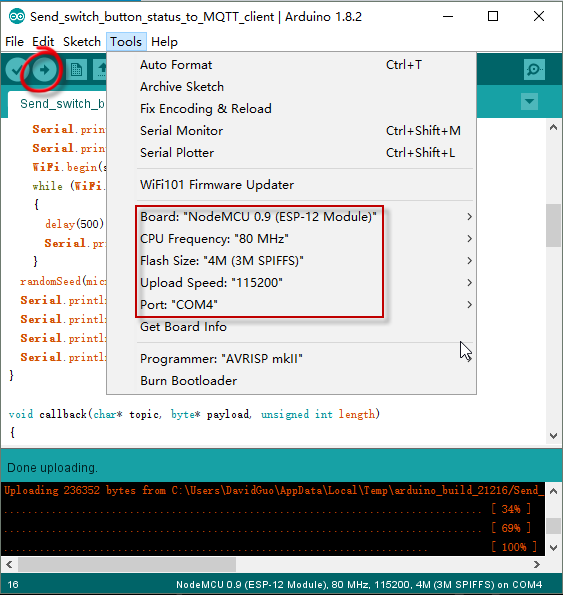The height and width of the screenshot is (595, 563).
Task: Click Get Board Info
Action: pos(291,327)
